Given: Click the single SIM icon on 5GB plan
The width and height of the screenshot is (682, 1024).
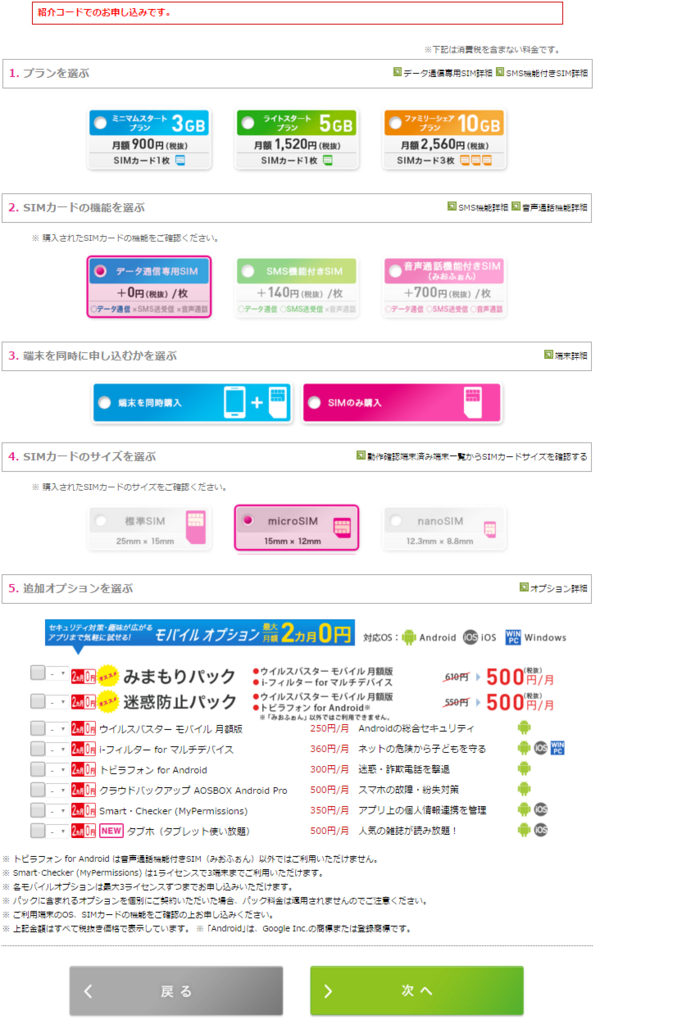Looking at the screenshot, I should [328, 160].
